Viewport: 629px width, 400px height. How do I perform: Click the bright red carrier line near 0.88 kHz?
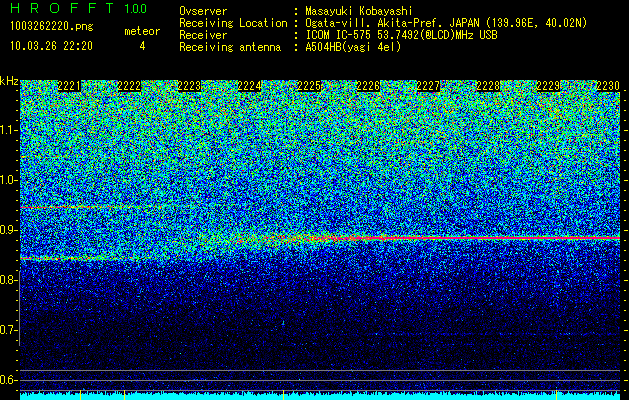tap(481, 238)
